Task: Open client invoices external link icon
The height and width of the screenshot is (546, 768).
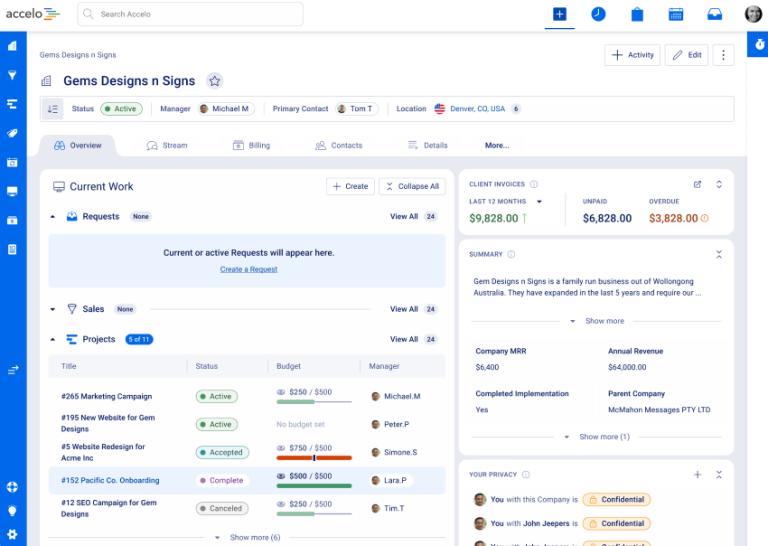Action: coord(697,184)
